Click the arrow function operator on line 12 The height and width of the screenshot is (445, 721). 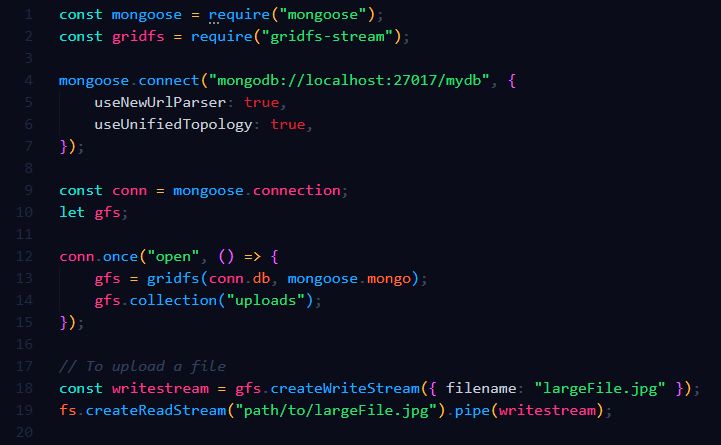pyautogui.click(x=252, y=257)
